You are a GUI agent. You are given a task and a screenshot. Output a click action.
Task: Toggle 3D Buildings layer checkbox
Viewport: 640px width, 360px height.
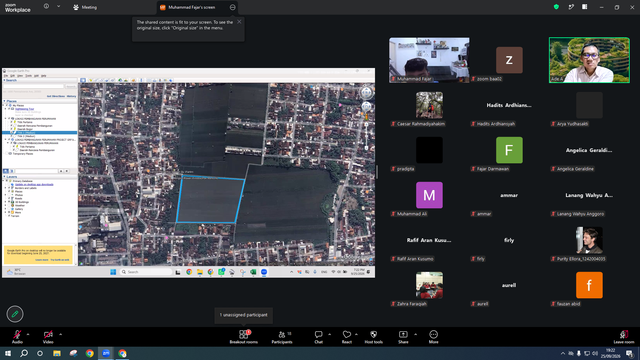(9, 202)
